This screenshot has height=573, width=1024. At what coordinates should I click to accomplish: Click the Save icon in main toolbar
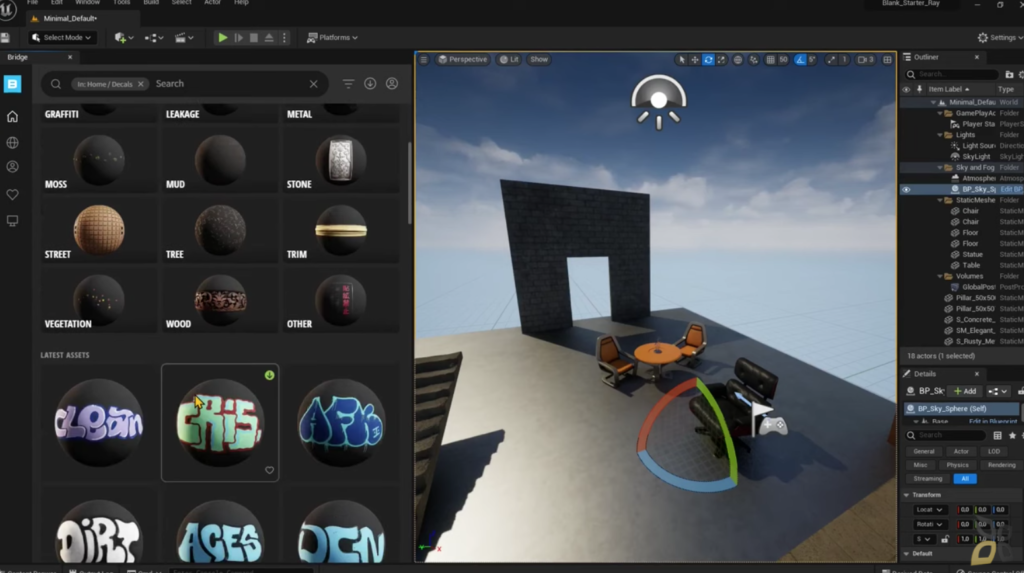pos(5,38)
